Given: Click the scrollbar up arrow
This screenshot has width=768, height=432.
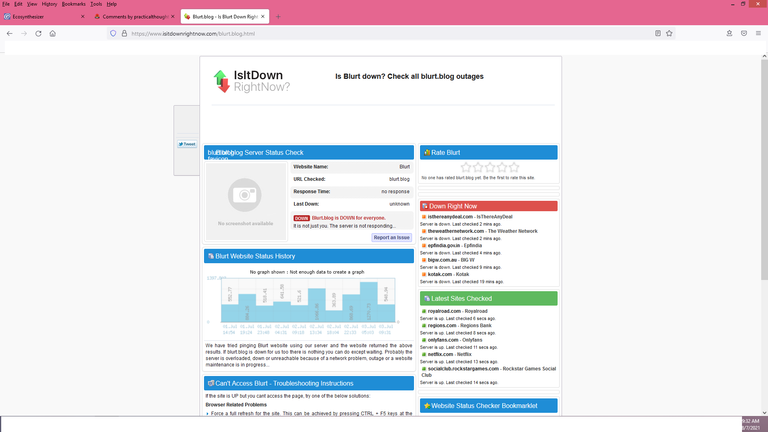Looking at the screenshot, I should click(x=764, y=57).
